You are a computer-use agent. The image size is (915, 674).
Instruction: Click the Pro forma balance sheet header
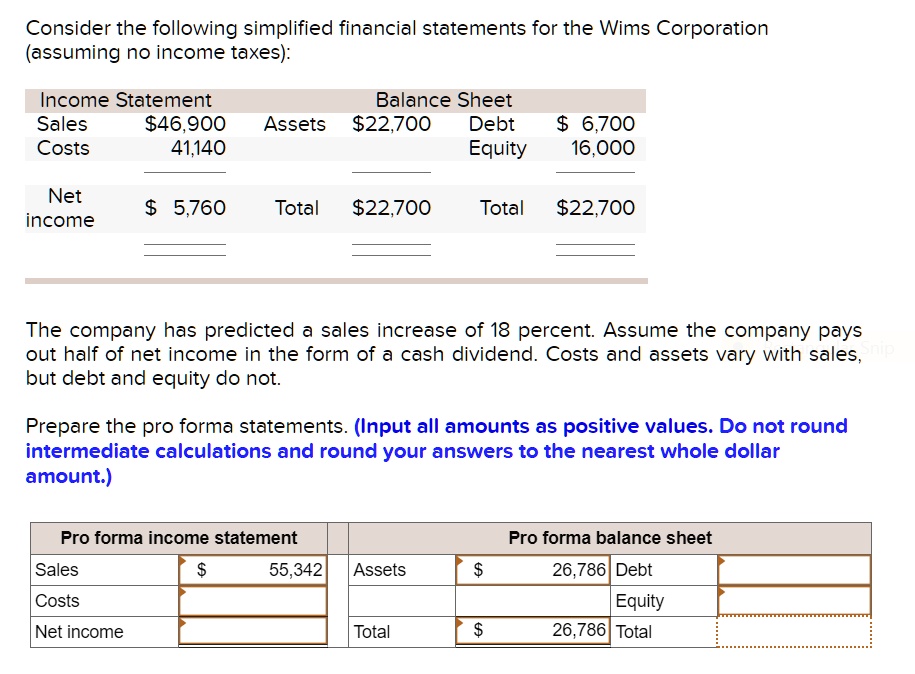point(610,538)
